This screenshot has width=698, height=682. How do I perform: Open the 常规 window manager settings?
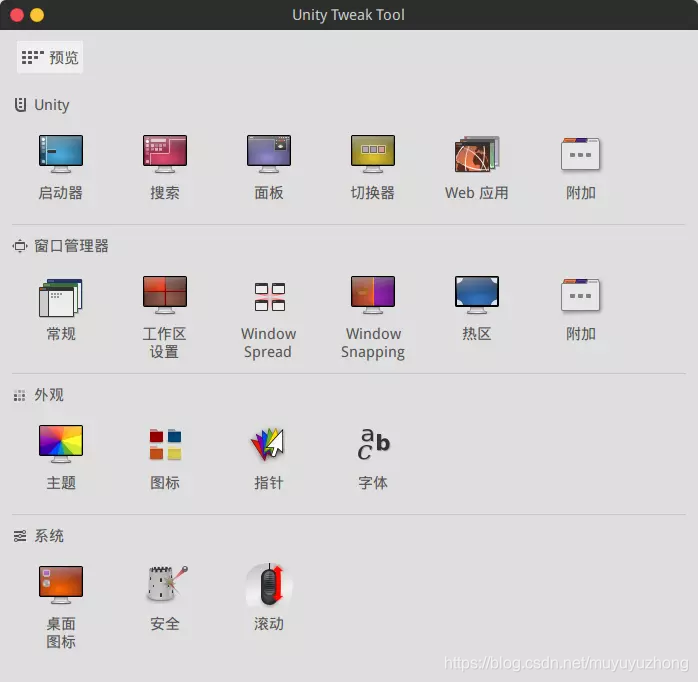tap(61, 309)
